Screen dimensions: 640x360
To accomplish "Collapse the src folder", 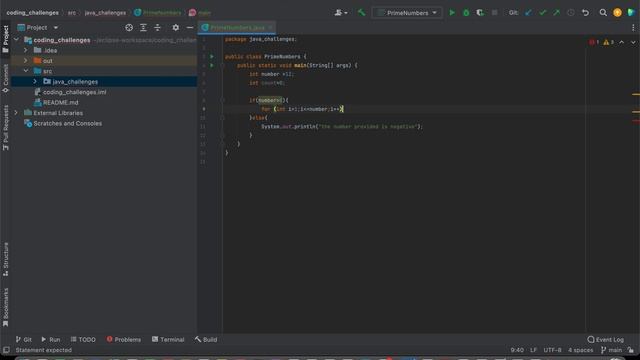I will 26,71.
